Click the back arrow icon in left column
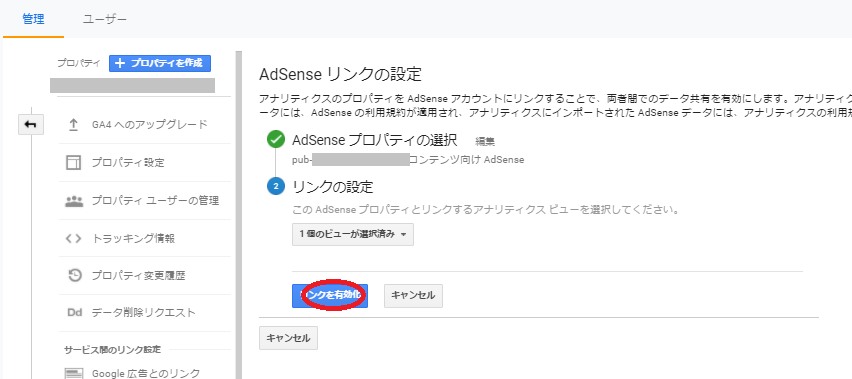852x379 pixels. [31, 125]
